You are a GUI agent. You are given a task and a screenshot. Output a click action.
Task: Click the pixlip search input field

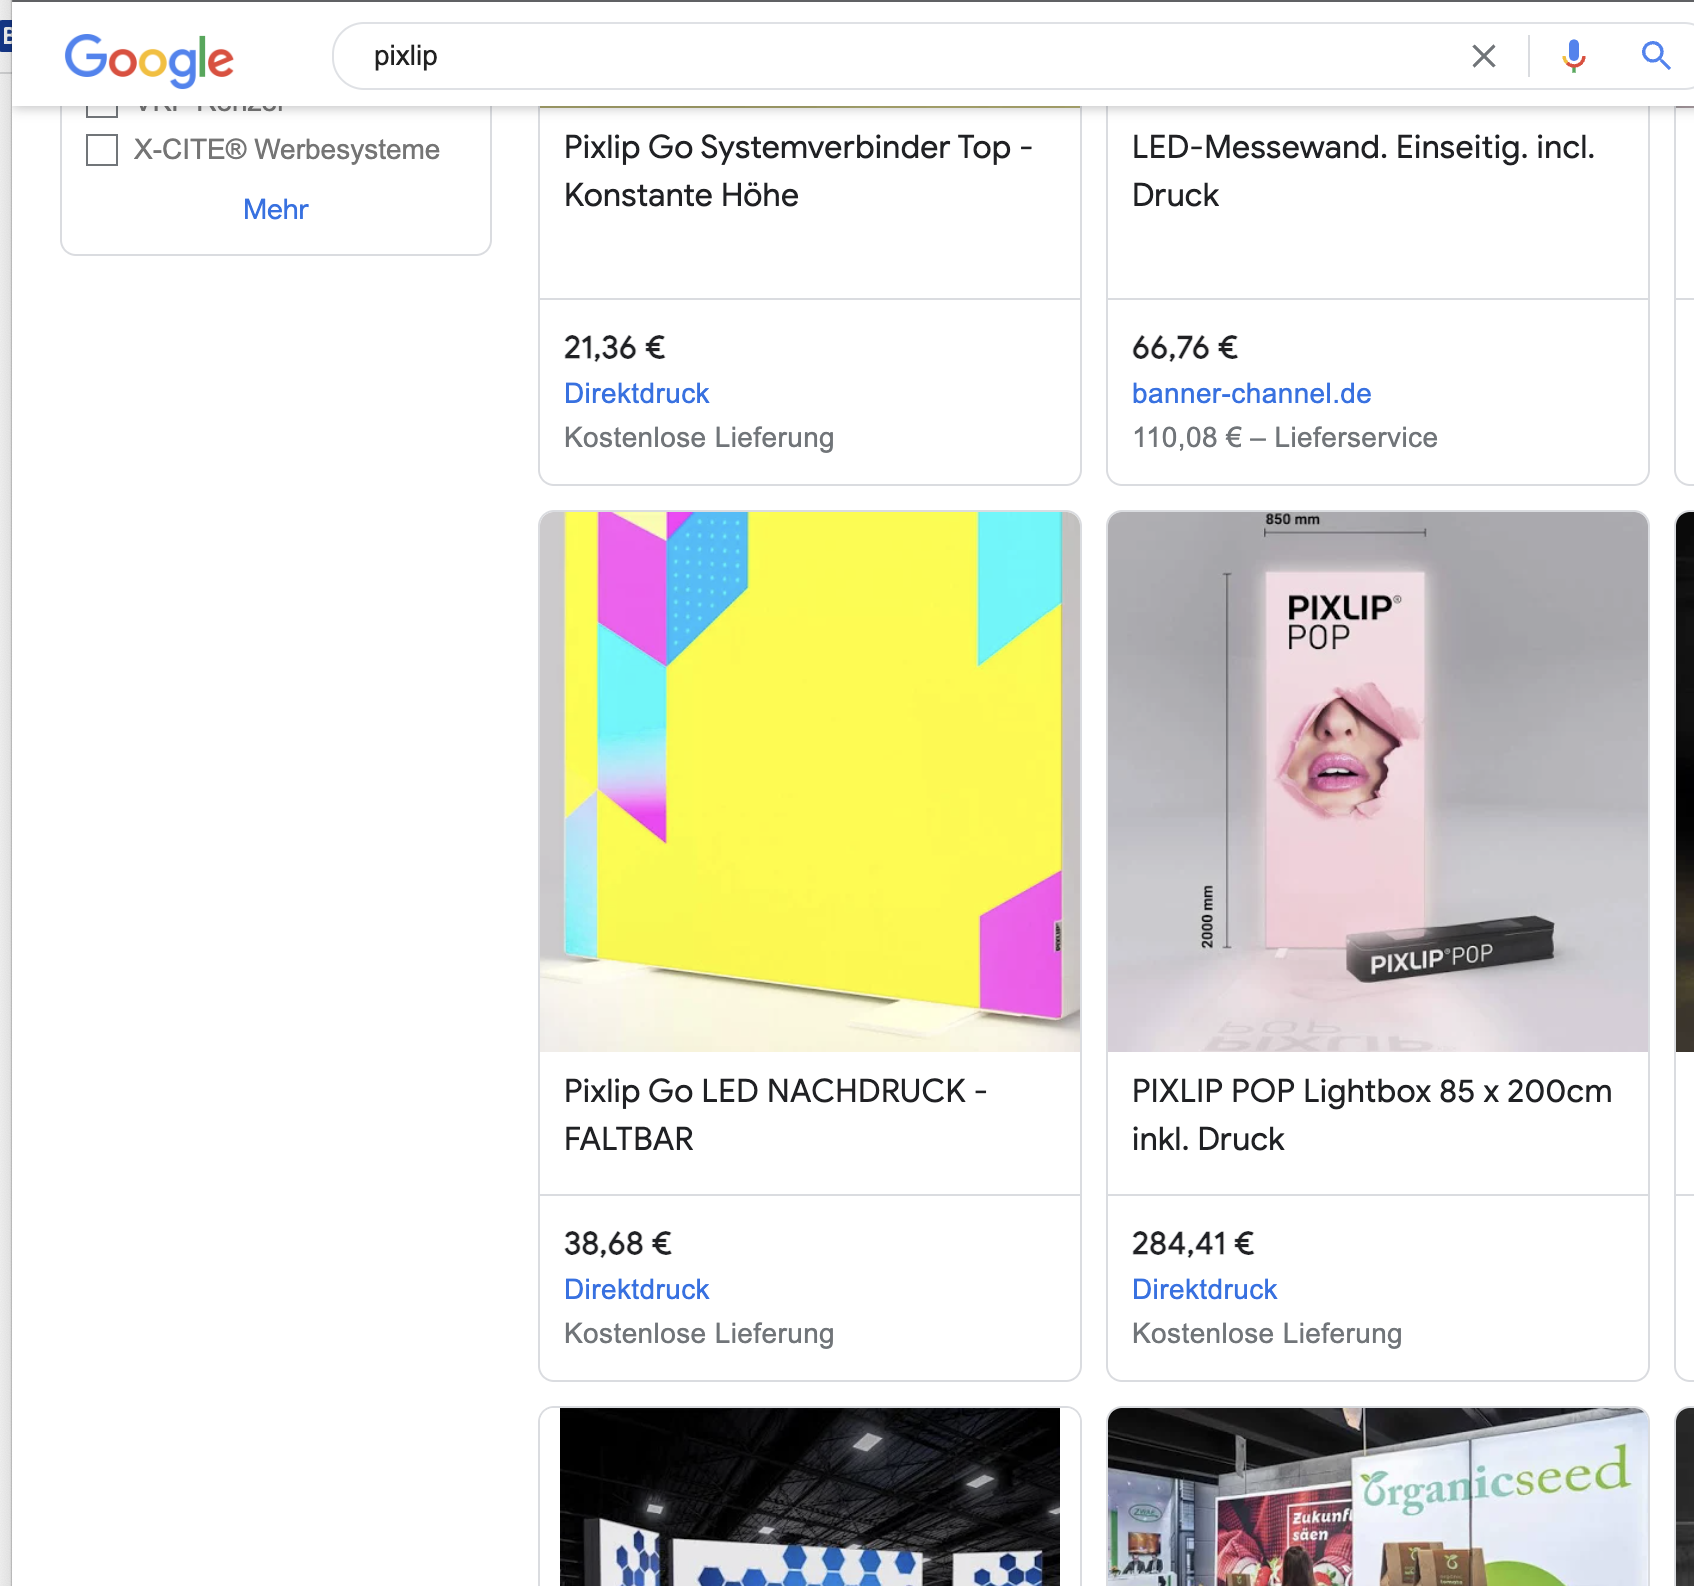pos(900,56)
